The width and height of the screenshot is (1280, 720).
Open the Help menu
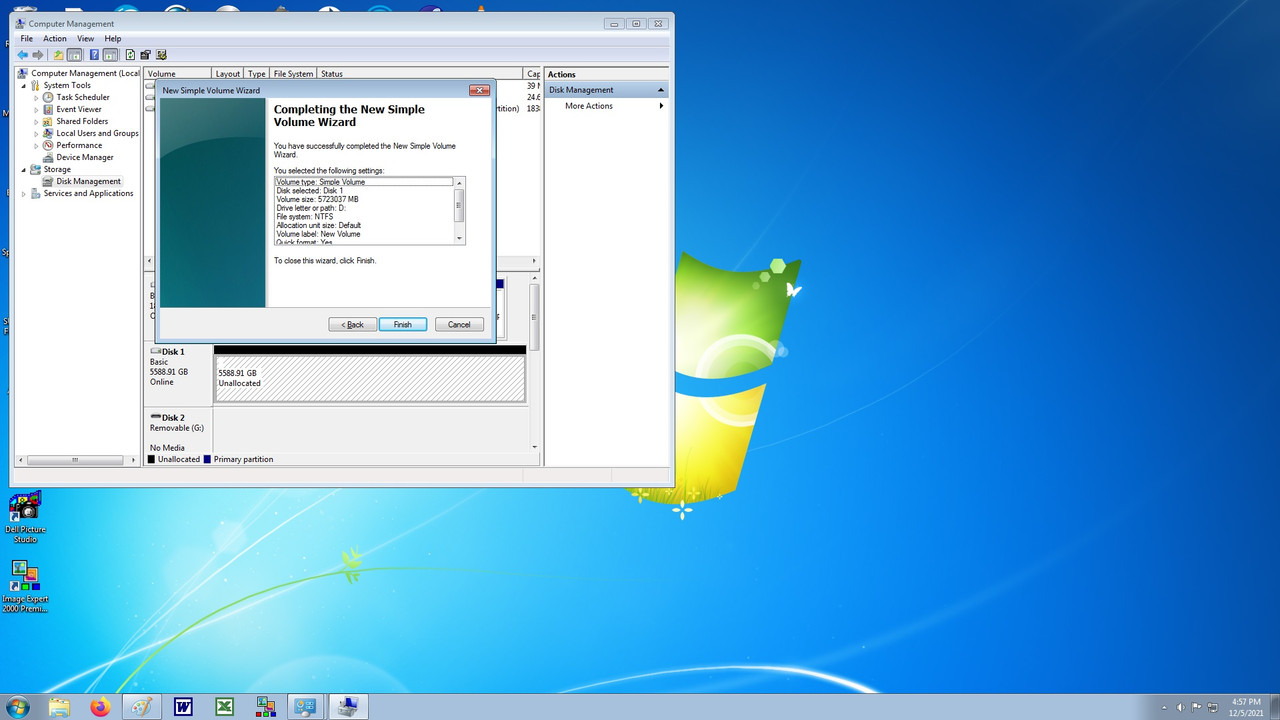113,39
